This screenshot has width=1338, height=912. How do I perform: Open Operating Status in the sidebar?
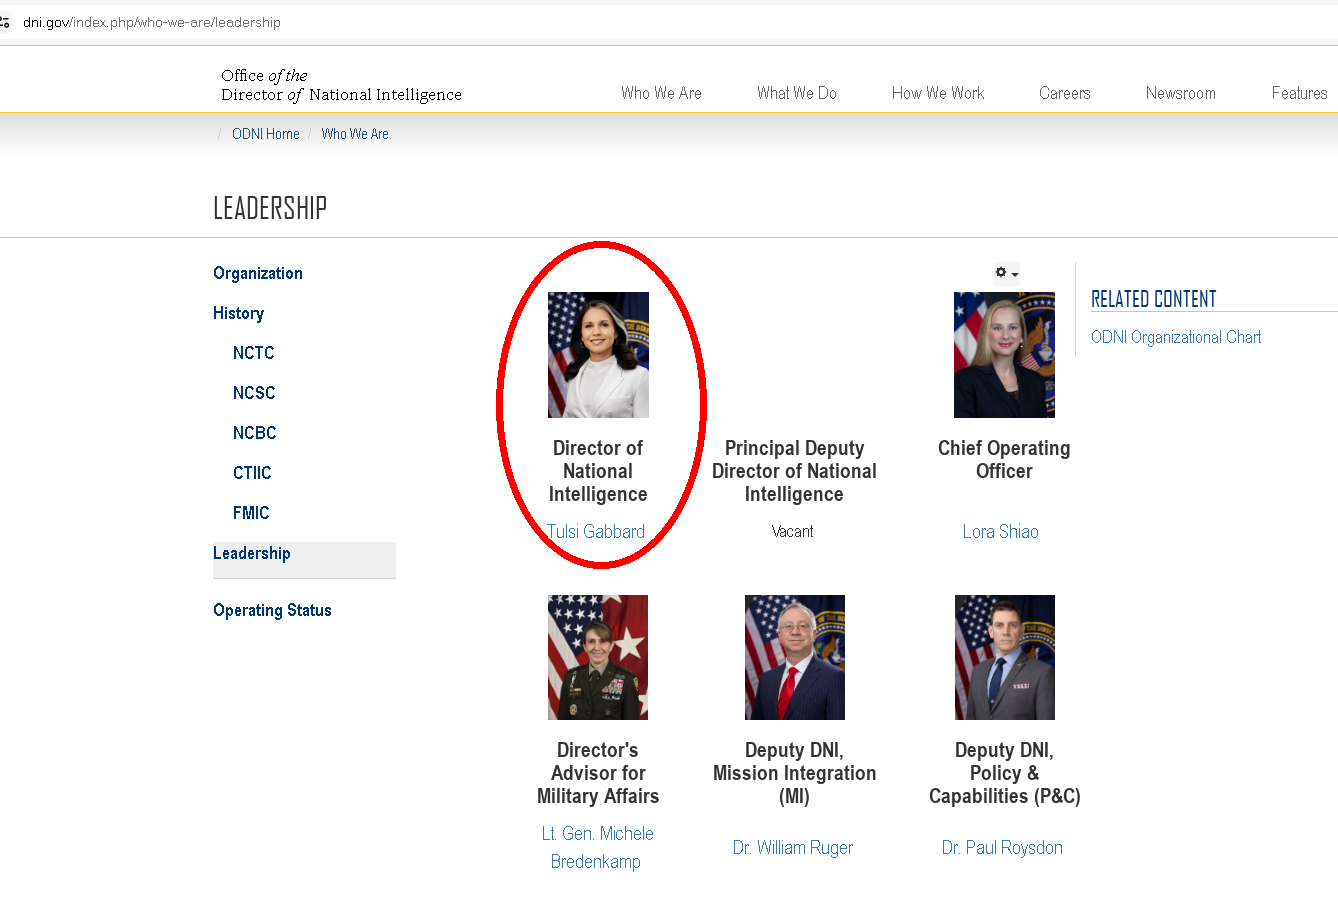pyautogui.click(x=272, y=610)
